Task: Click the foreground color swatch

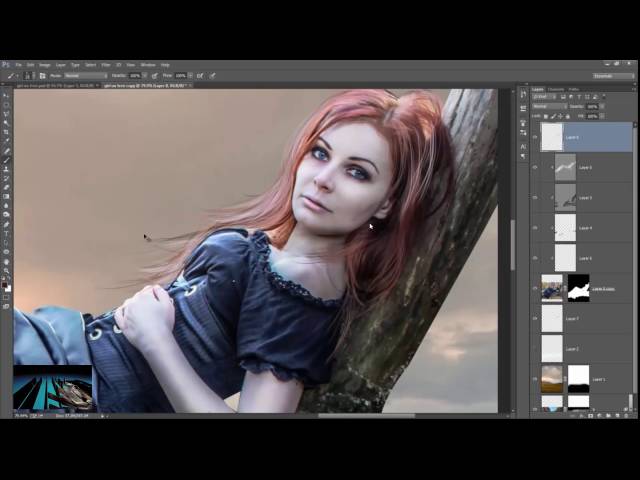Action: (x=4, y=285)
